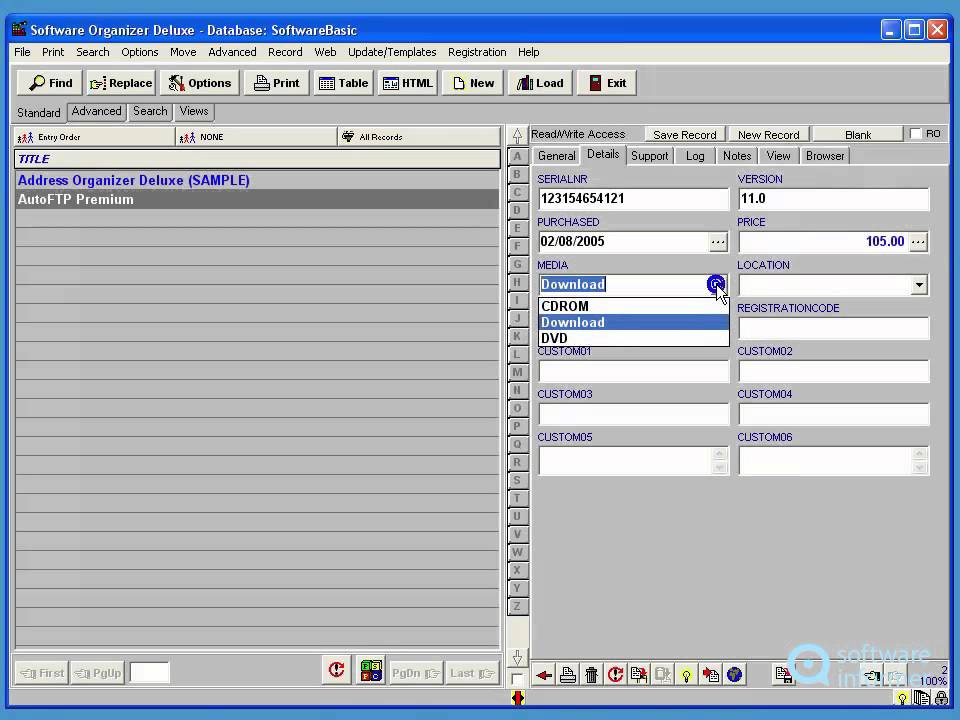
Task: Jump to letter A in alphabet index
Action: pos(517,157)
